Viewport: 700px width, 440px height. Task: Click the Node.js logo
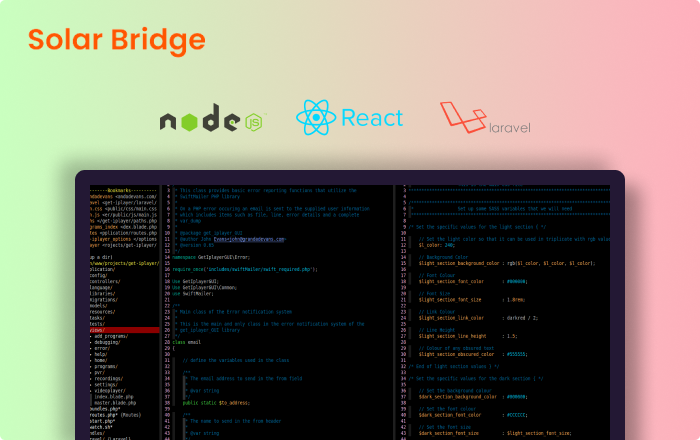pos(212,118)
